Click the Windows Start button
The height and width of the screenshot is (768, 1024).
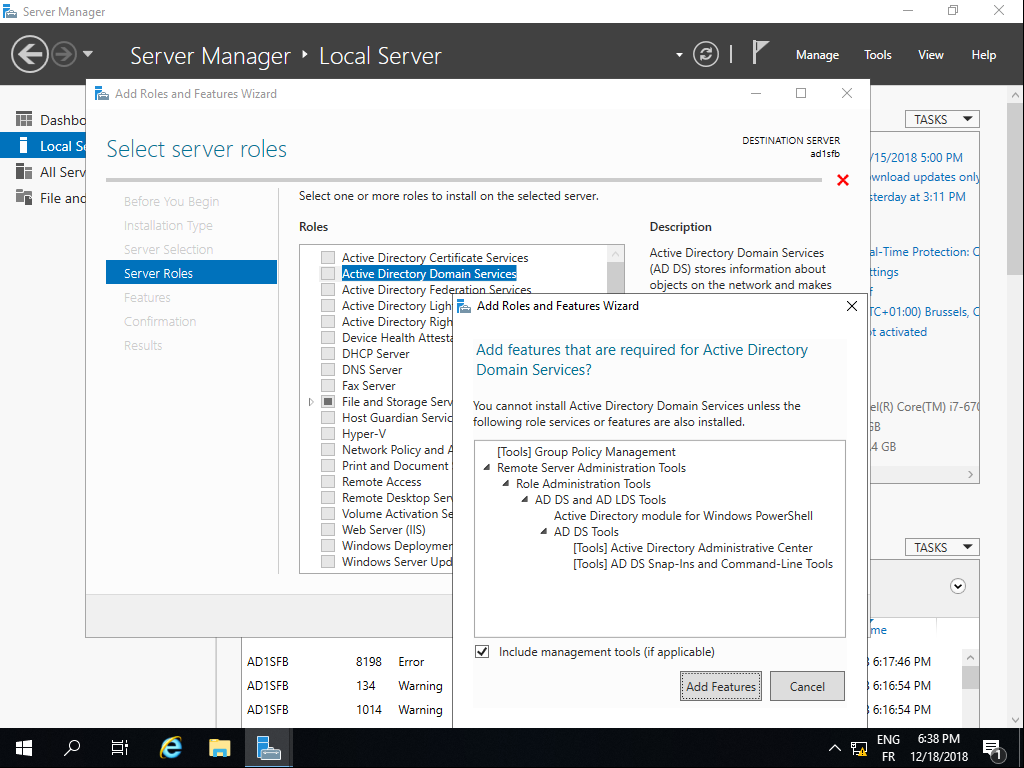tap(24, 747)
